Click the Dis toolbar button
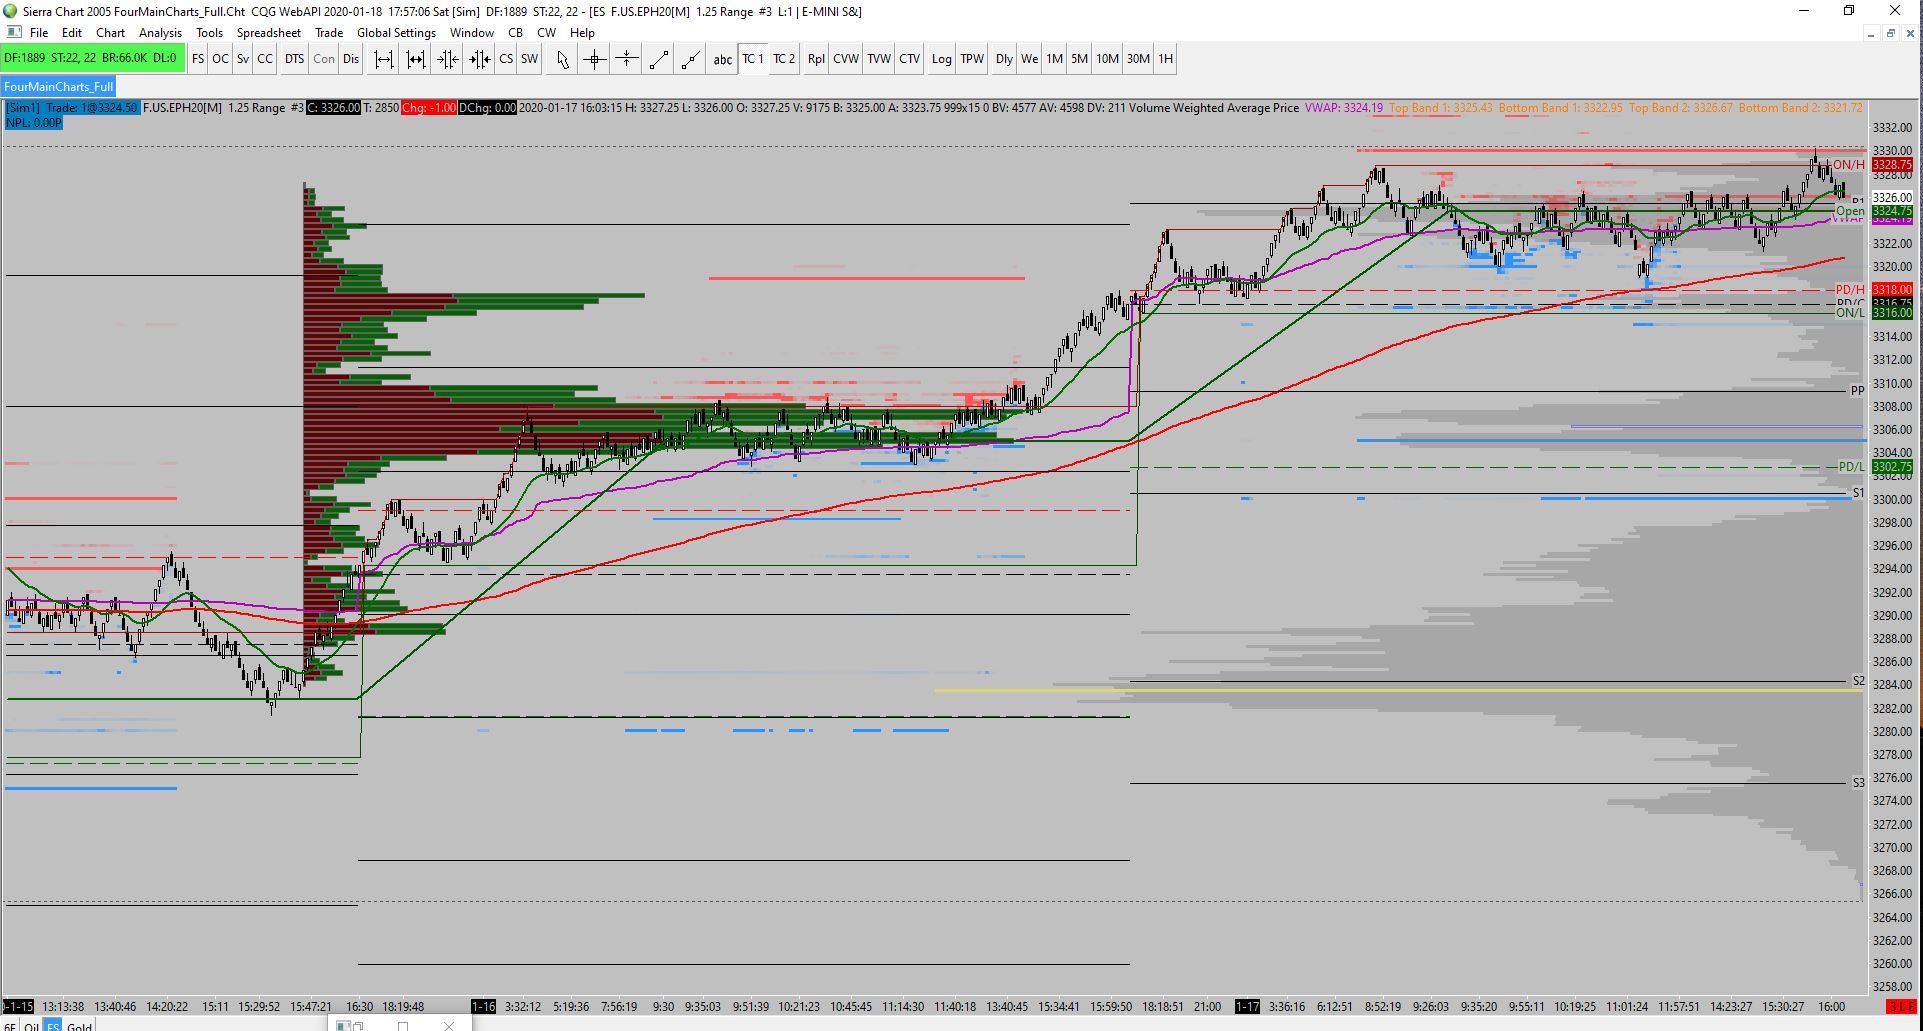 tap(351, 59)
